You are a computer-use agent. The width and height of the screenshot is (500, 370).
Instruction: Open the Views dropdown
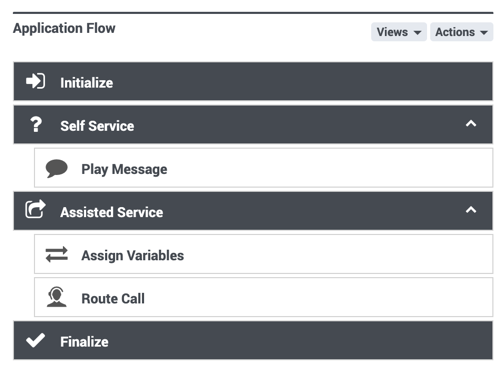[399, 32]
